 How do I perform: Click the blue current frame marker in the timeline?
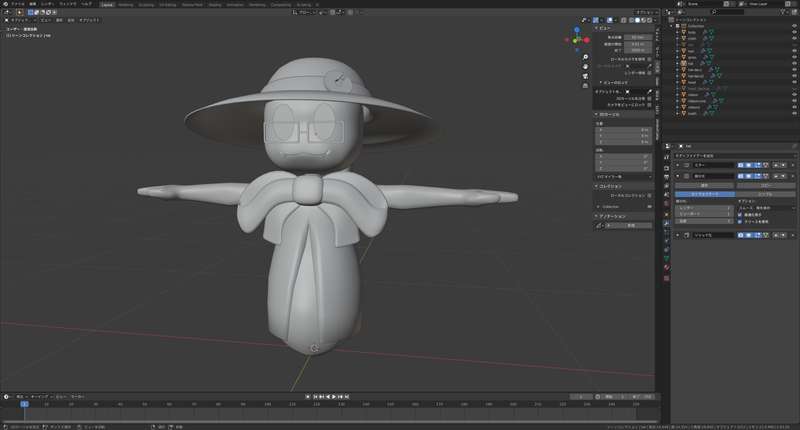click(25, 404)
